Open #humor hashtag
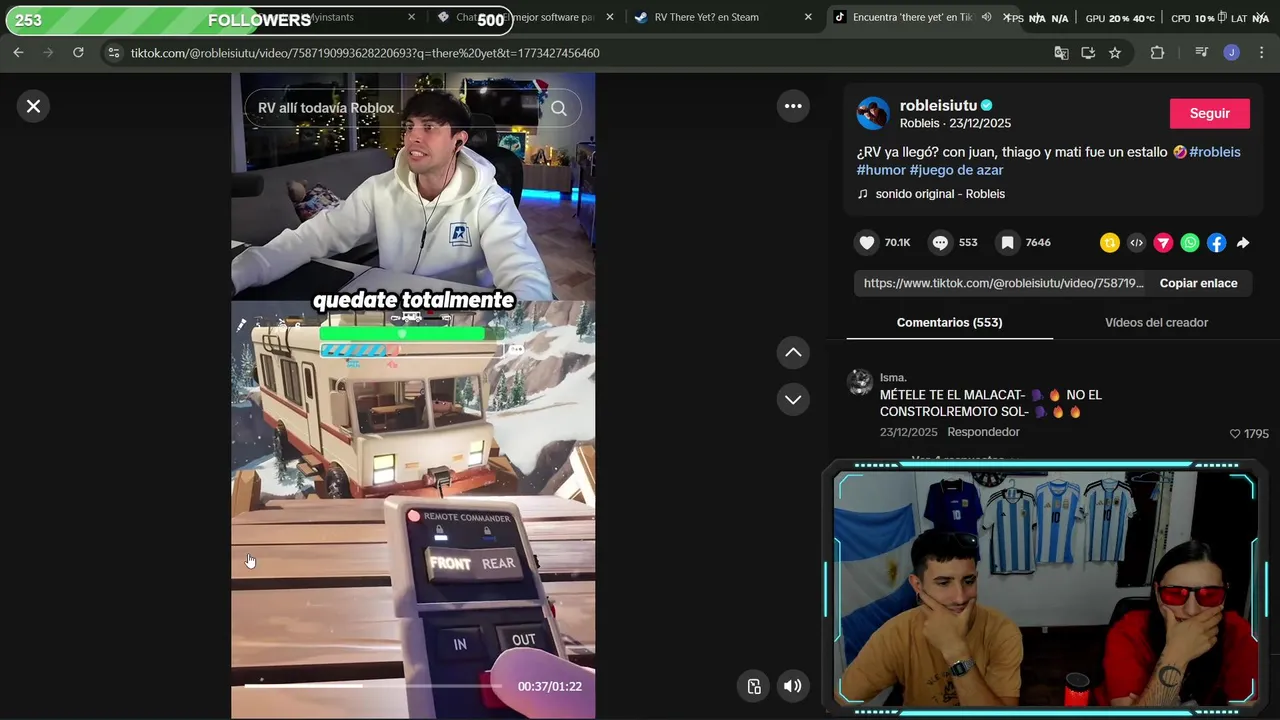Image resolution: width=1280 pixels, height=720 pixels. (881, 170)
